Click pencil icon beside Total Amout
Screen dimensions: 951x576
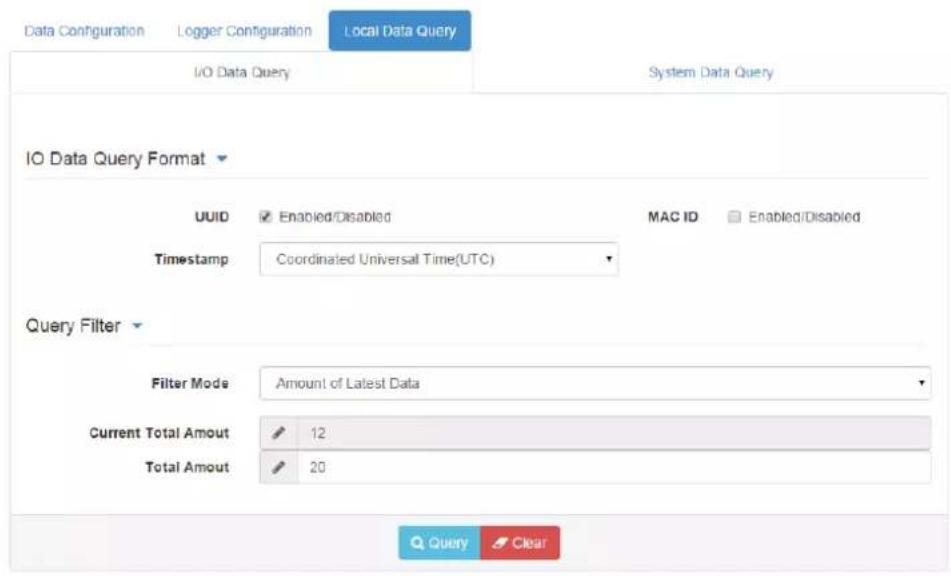coord(278,467)
